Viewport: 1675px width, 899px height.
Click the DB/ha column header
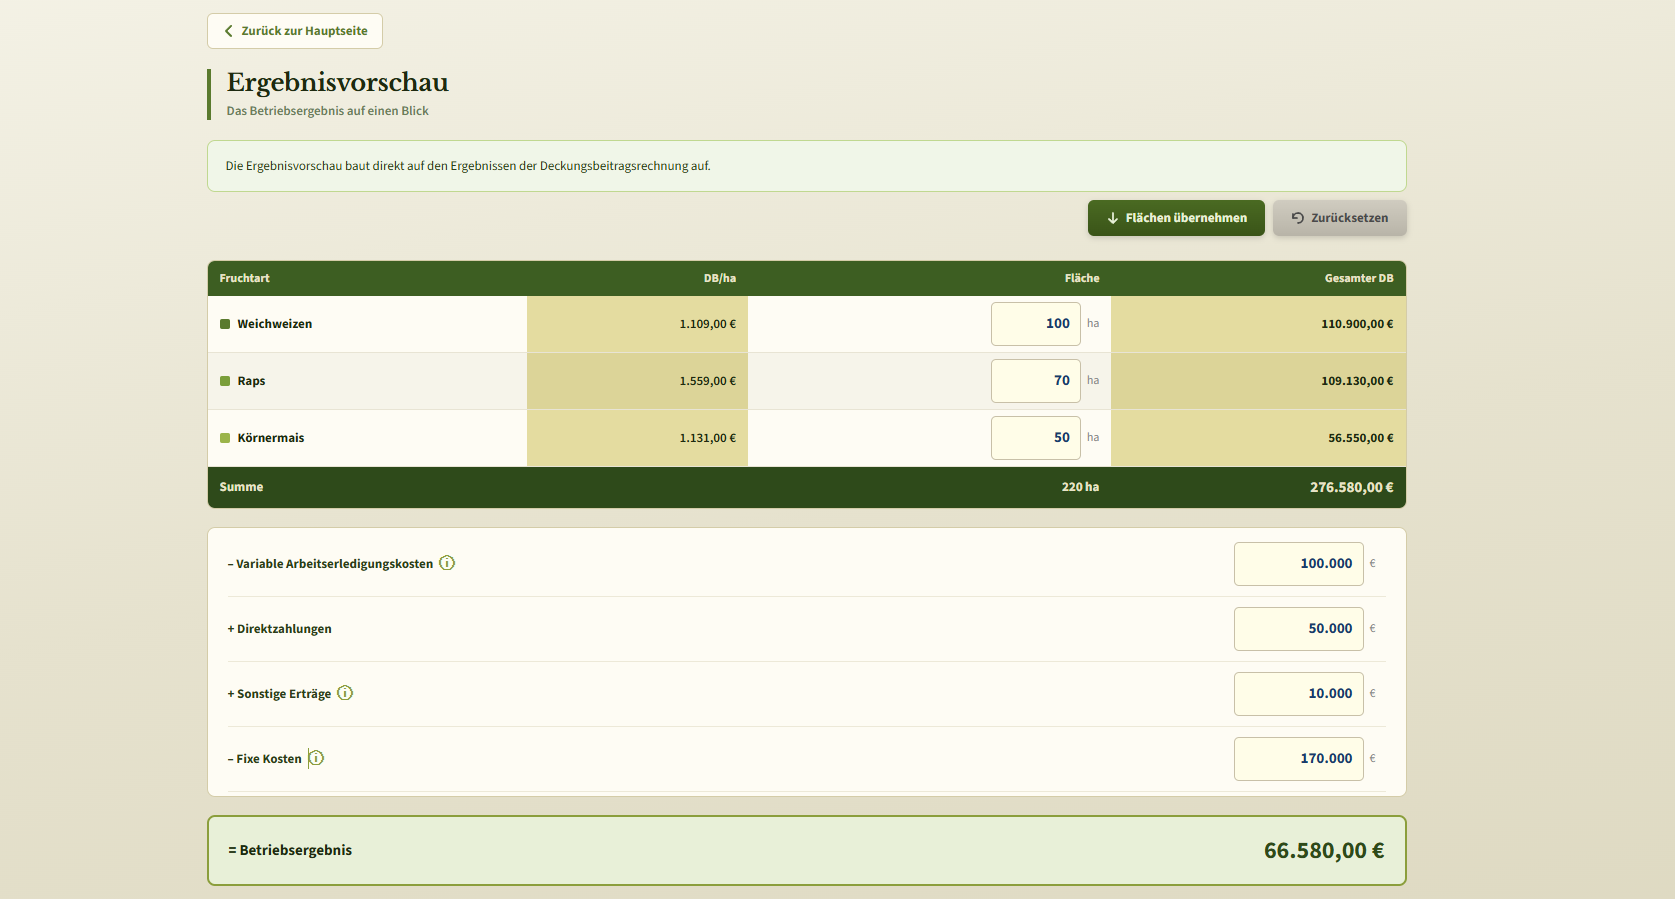click(720, 278)
